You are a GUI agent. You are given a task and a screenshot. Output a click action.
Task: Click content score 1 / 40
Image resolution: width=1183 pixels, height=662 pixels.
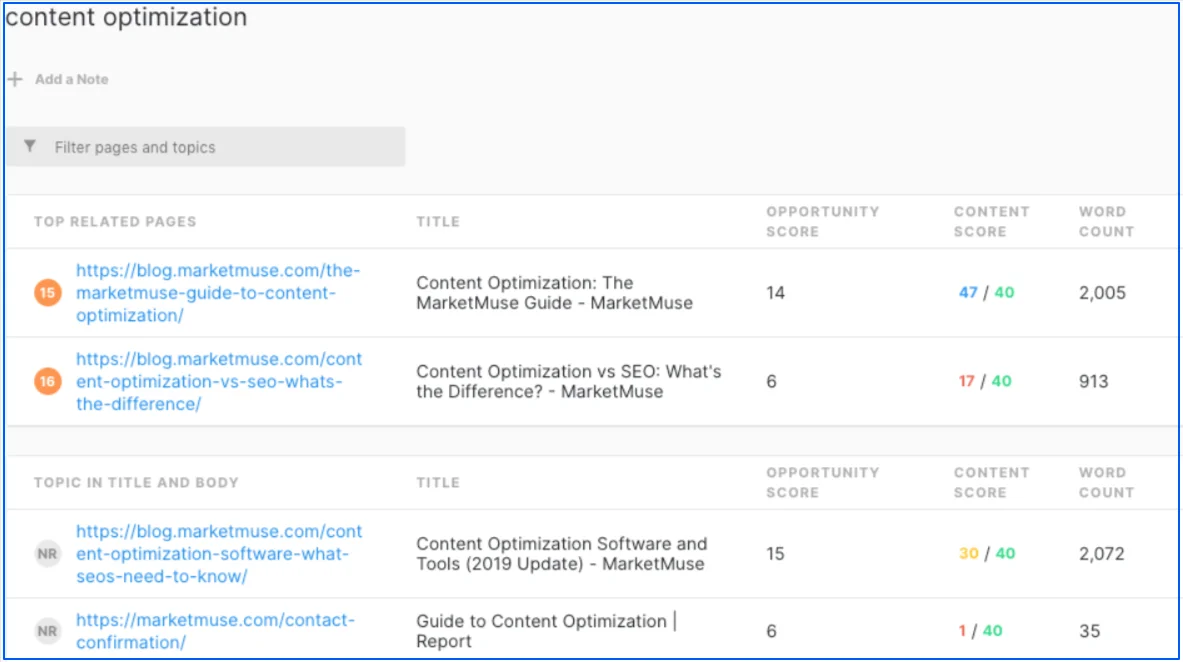(980, 631)
